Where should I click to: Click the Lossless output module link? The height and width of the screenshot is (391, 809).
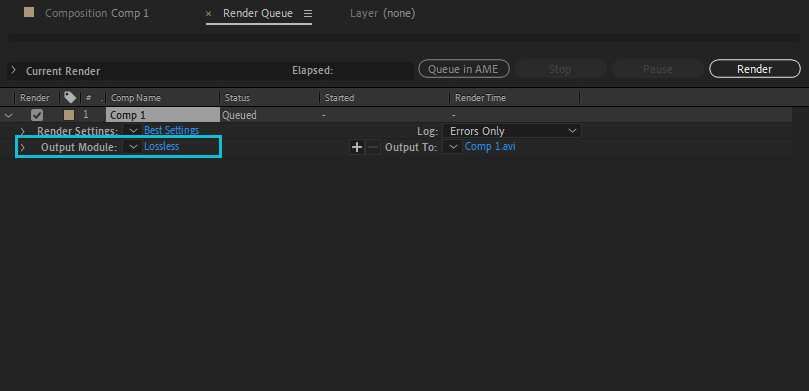point(161,146)
